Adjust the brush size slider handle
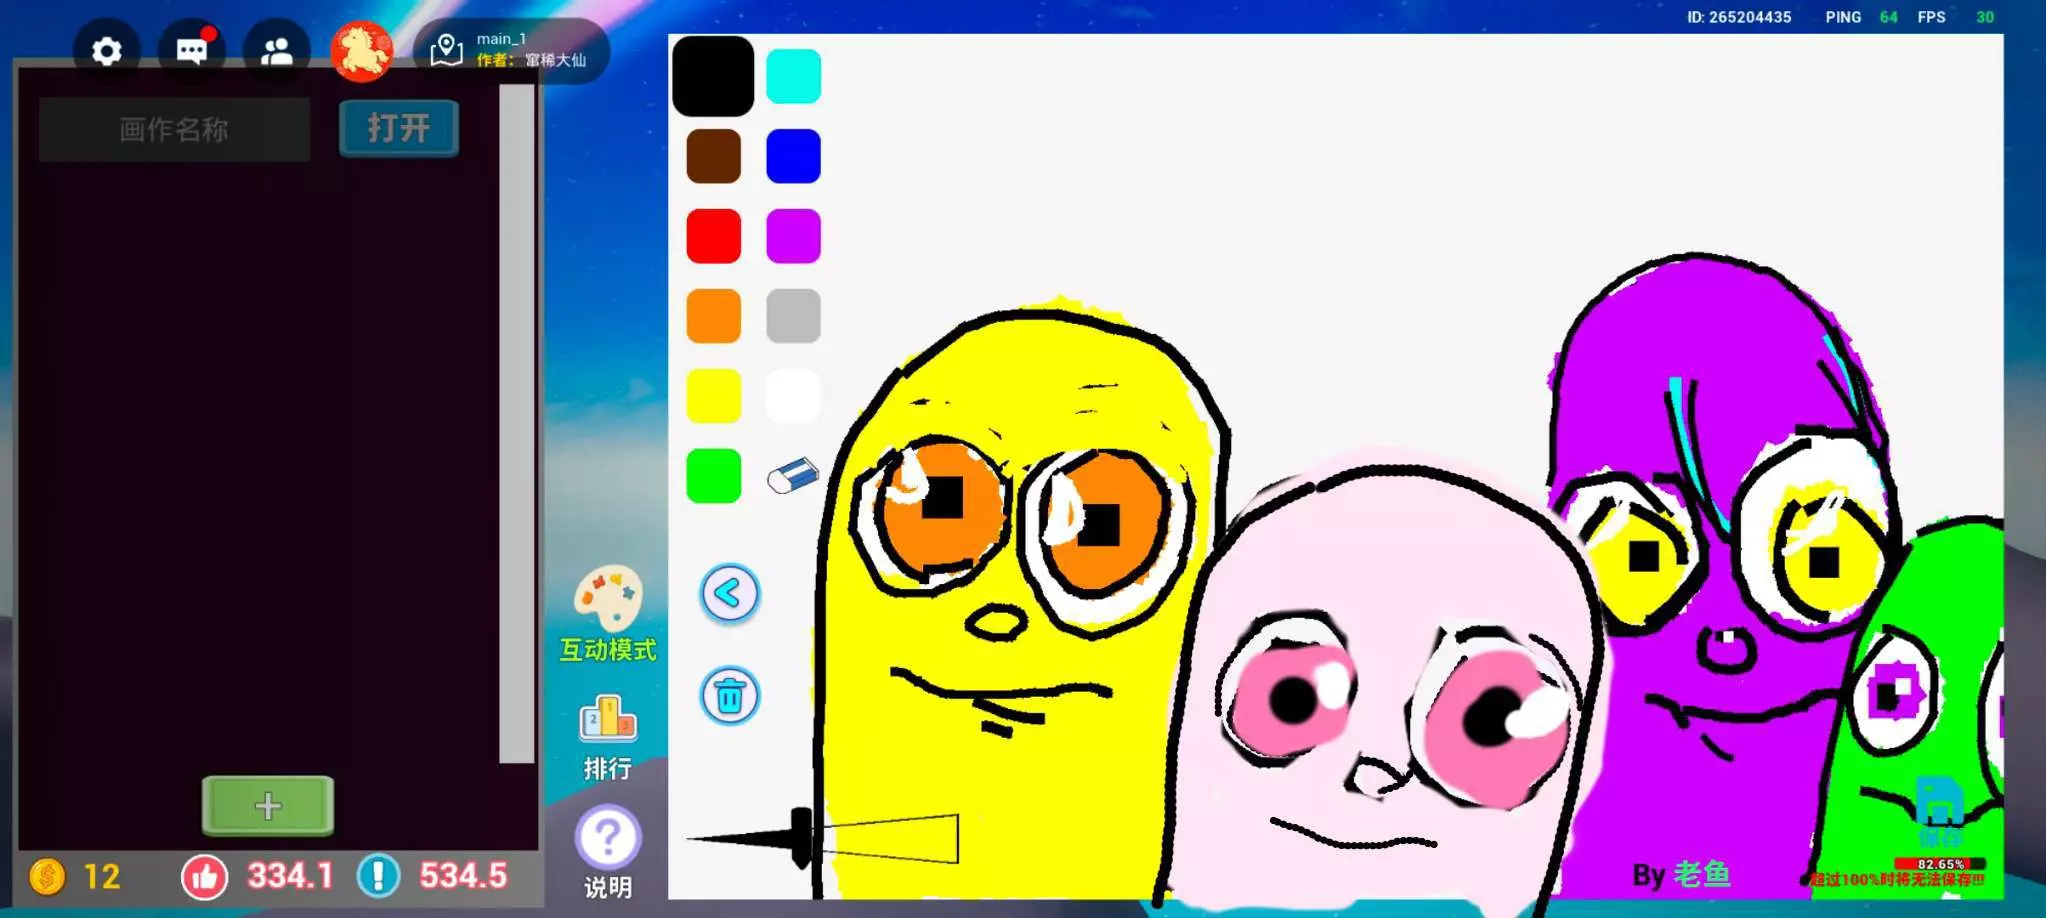This screenshot has height=918, width=2046. (801, 838)
